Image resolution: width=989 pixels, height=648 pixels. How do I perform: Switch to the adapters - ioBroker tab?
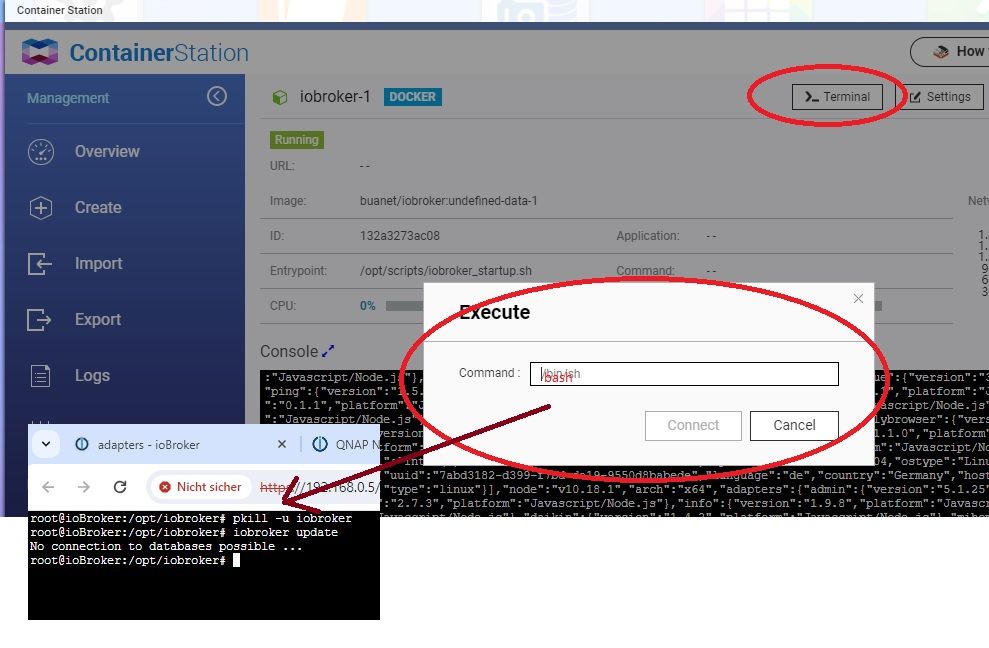(x=149, y=445)
